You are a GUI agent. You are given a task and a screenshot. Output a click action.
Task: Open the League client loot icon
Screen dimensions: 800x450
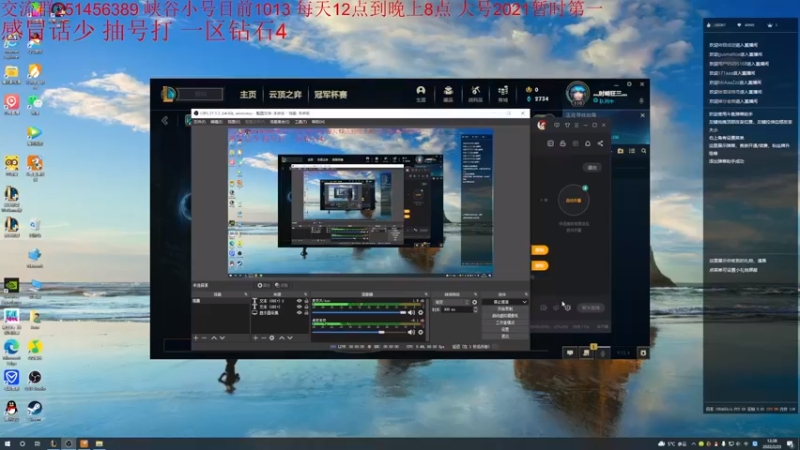tap(476, 91)
